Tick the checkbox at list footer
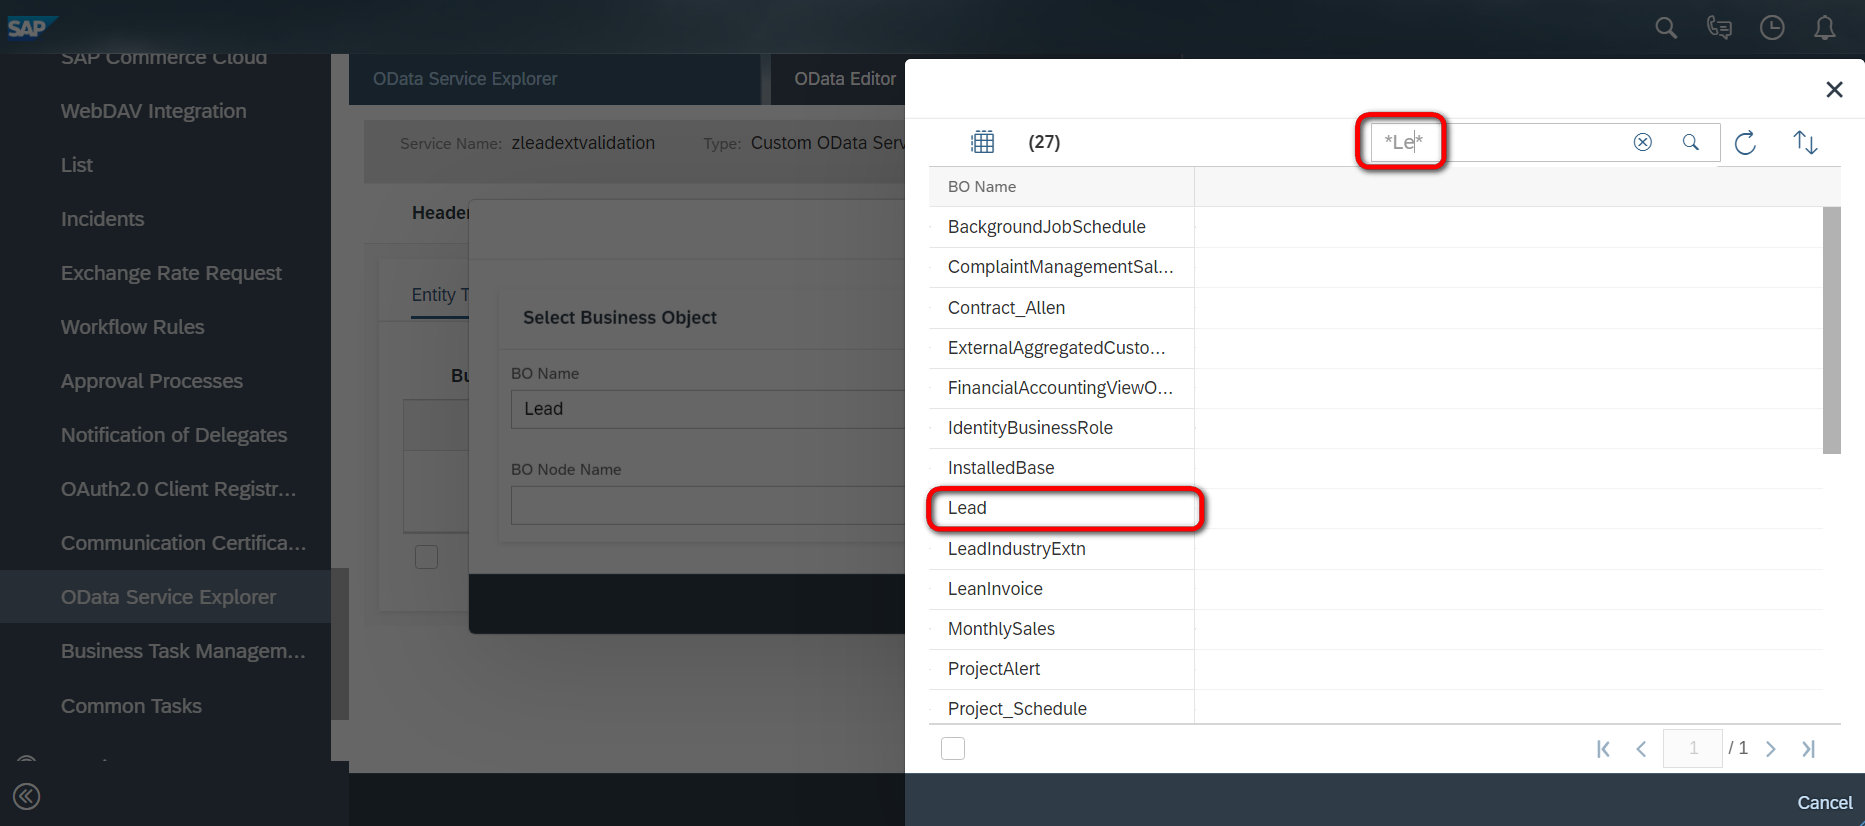The height and width of the screenshot is (826, 1865). coord(953,748)
